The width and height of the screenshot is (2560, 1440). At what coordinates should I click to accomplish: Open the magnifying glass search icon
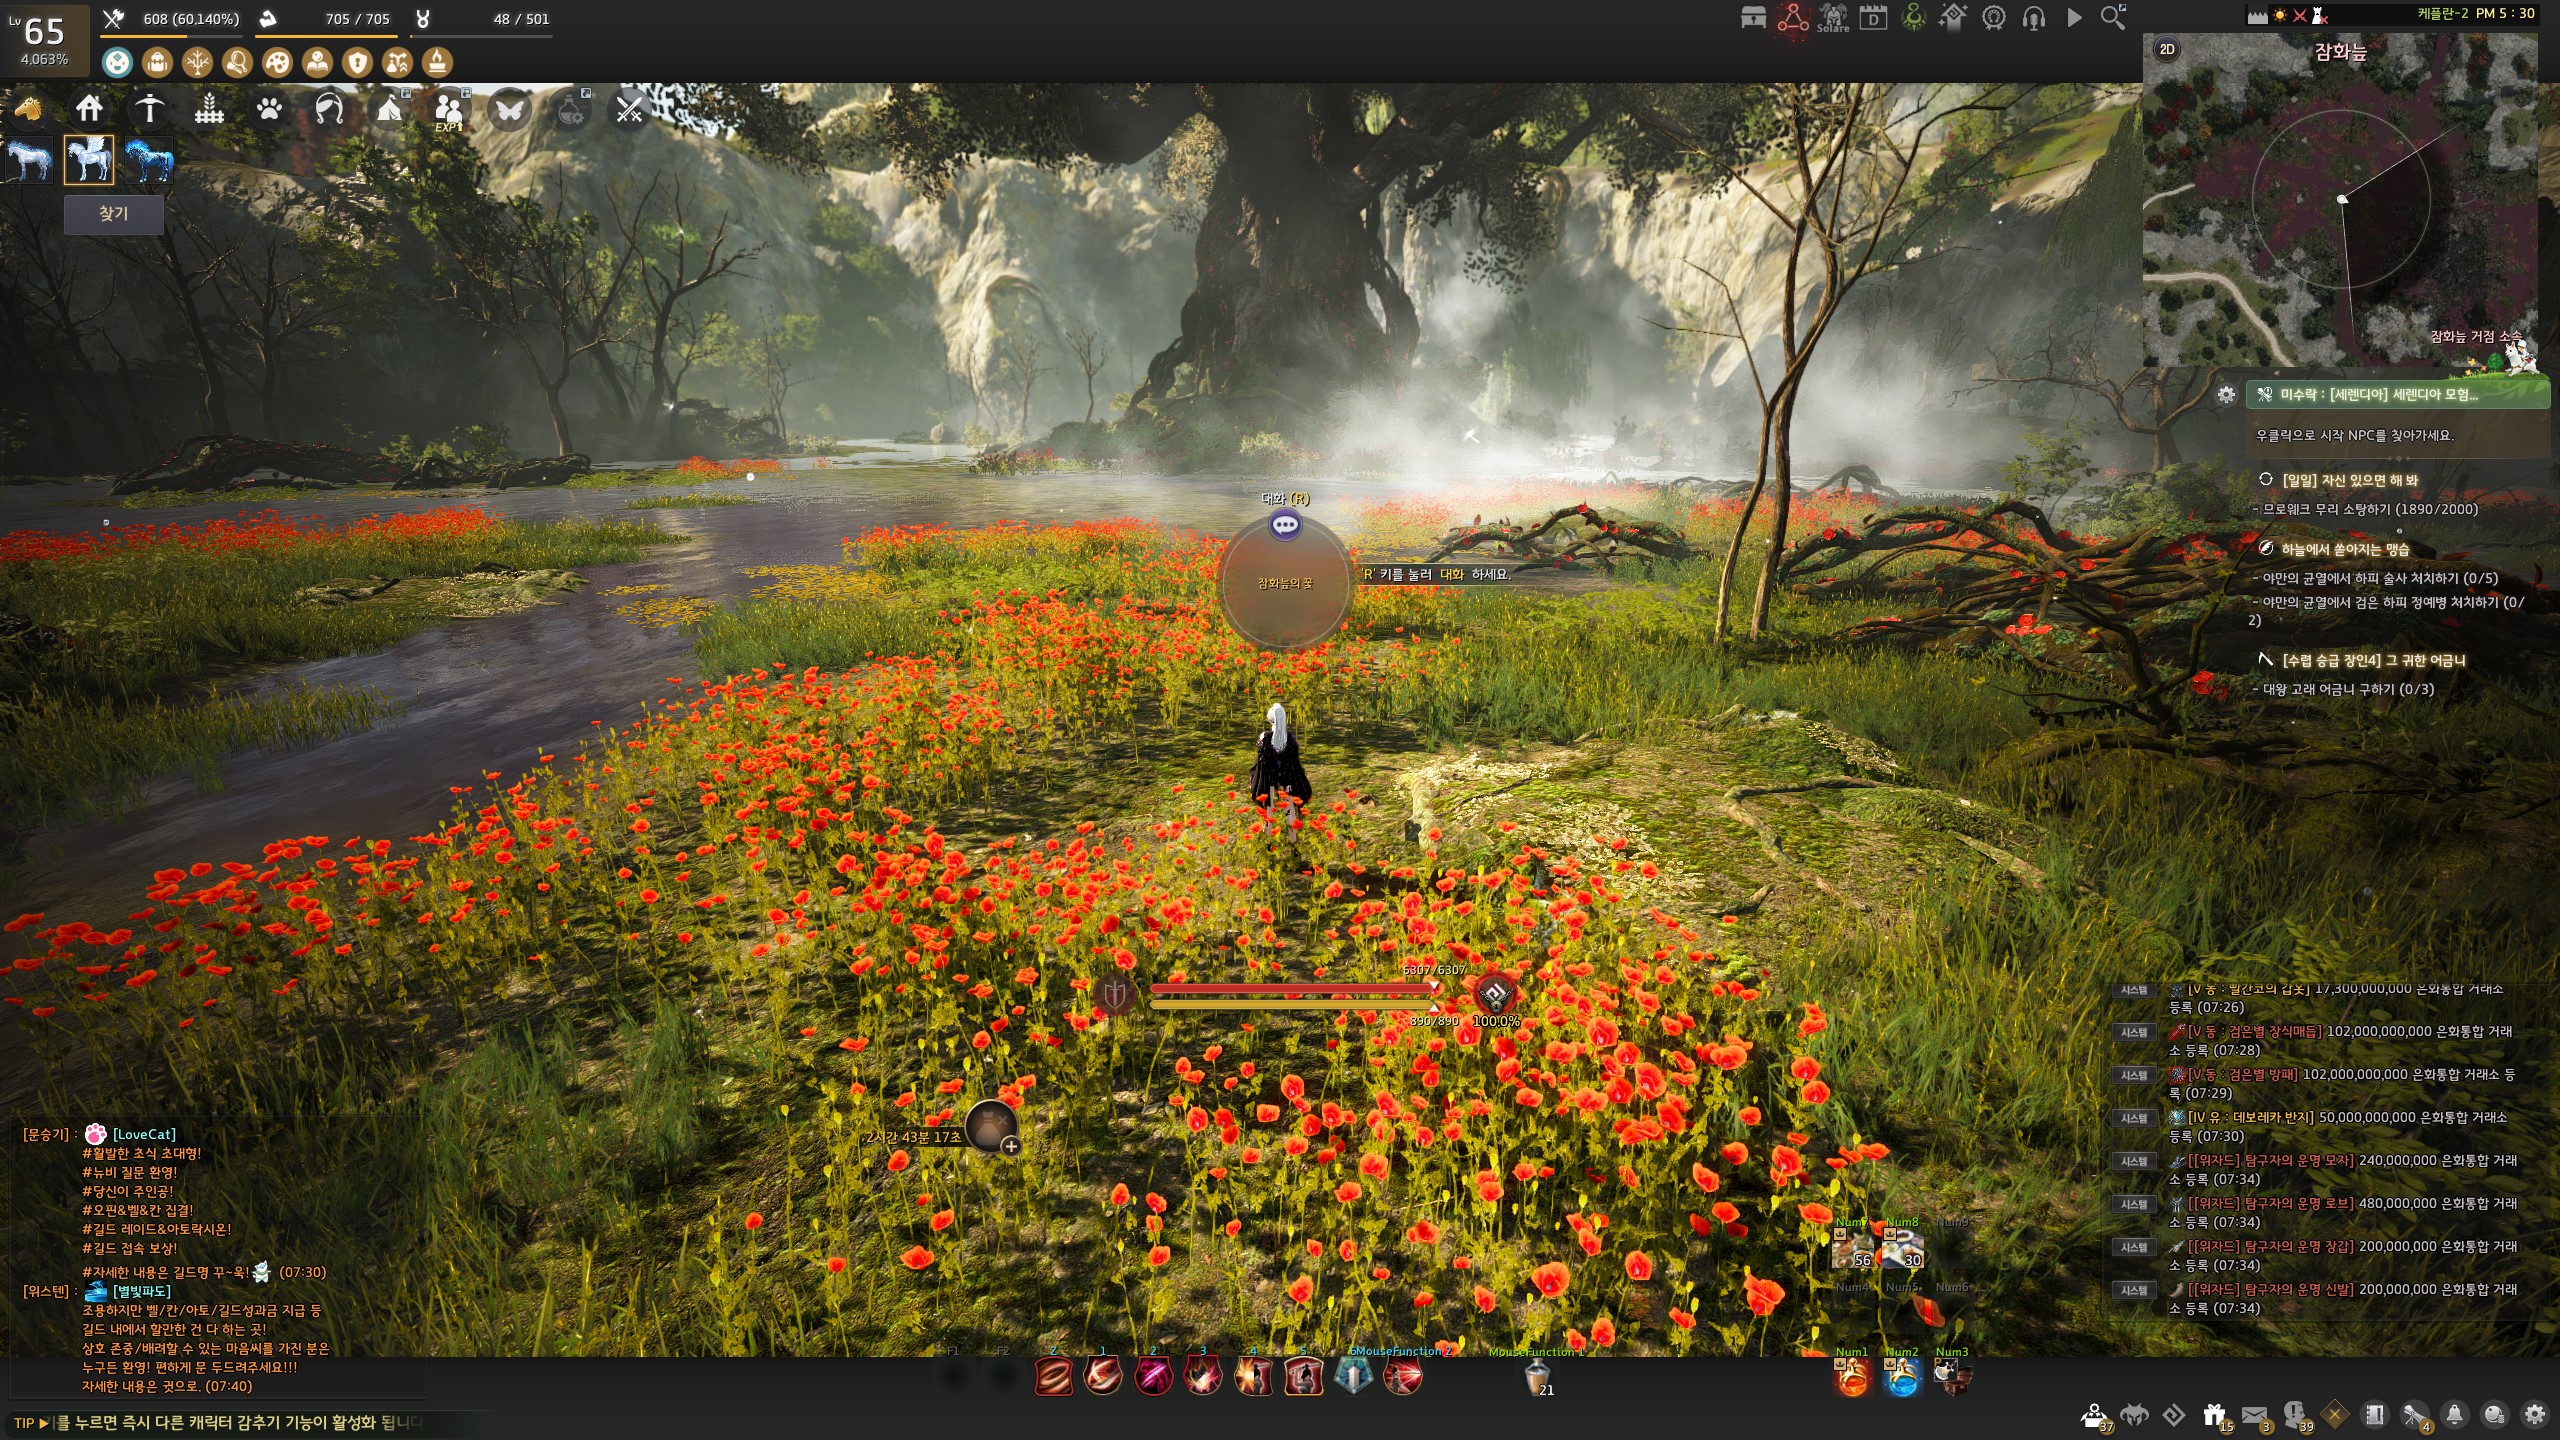(x=2113, y=17)
